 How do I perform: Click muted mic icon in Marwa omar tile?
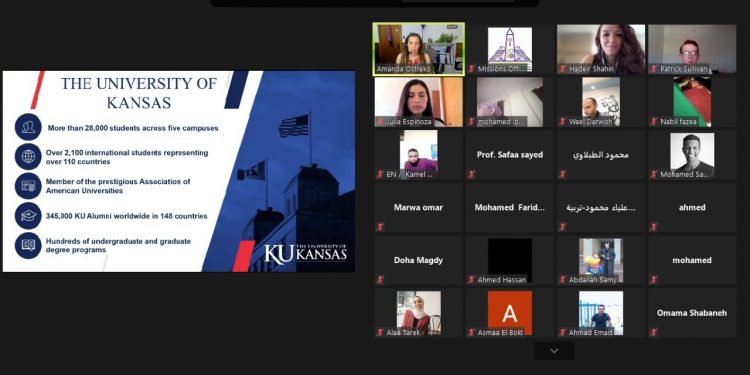click(380, 227)
